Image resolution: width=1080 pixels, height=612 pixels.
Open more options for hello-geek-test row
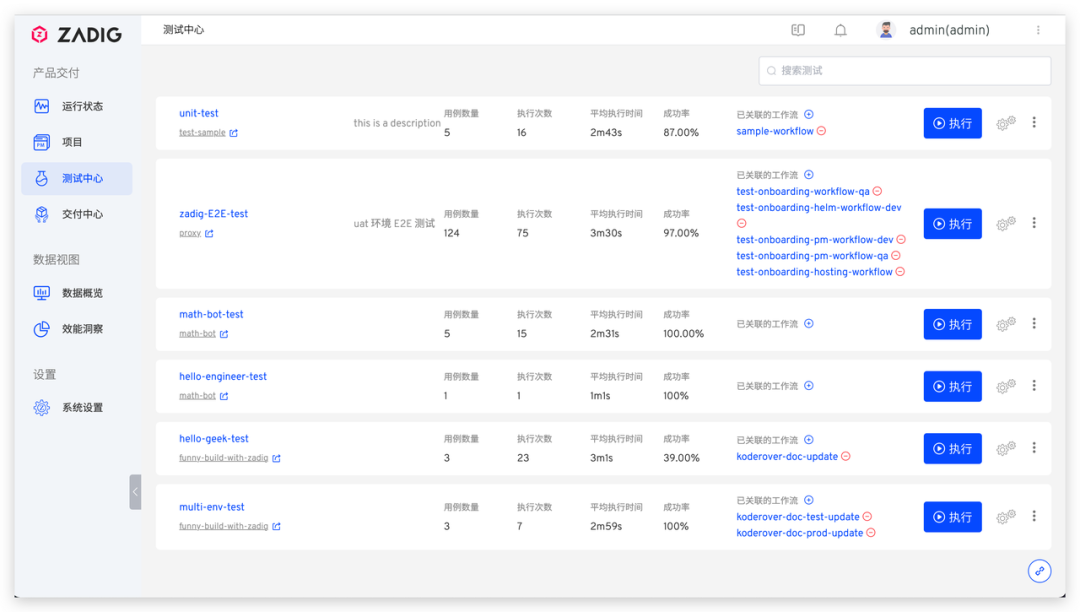pos(1034,448)
